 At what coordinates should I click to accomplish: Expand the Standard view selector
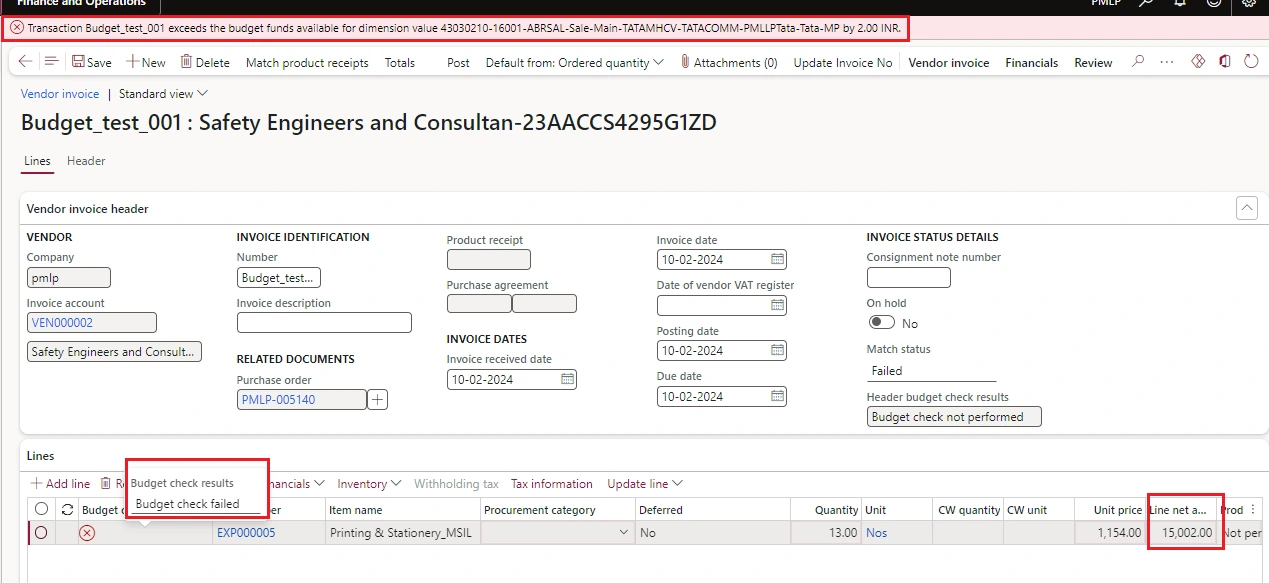point(163,94)
